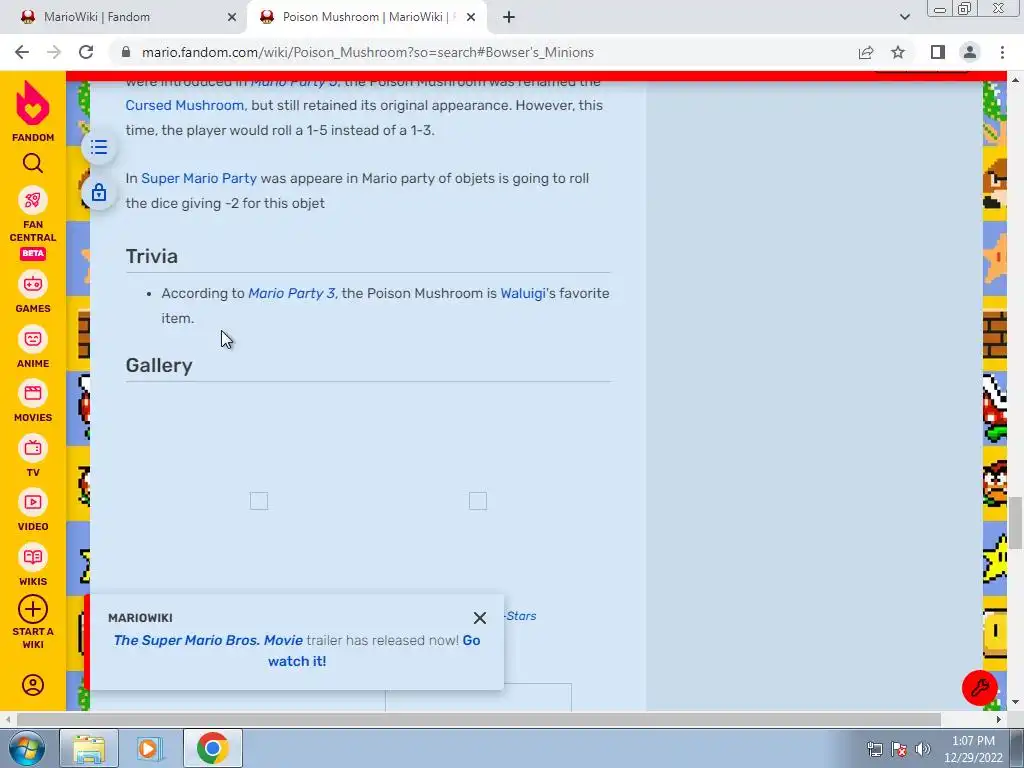
Task: Open the table of contents list icon
Action: [99, 147]
